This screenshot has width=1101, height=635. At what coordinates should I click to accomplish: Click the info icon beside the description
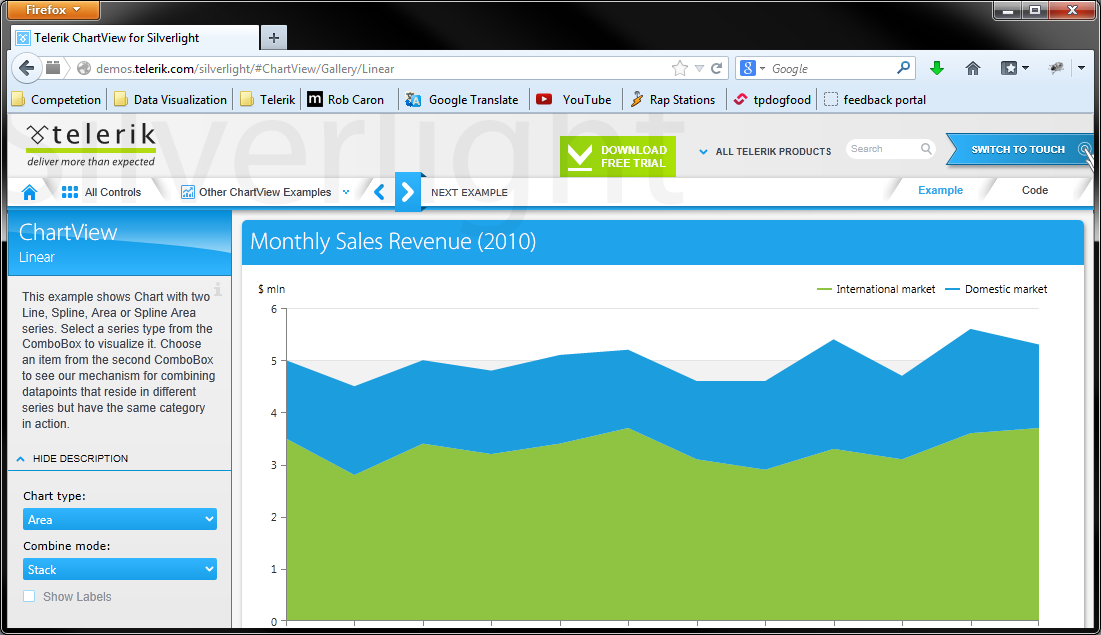tap(218, 289)
